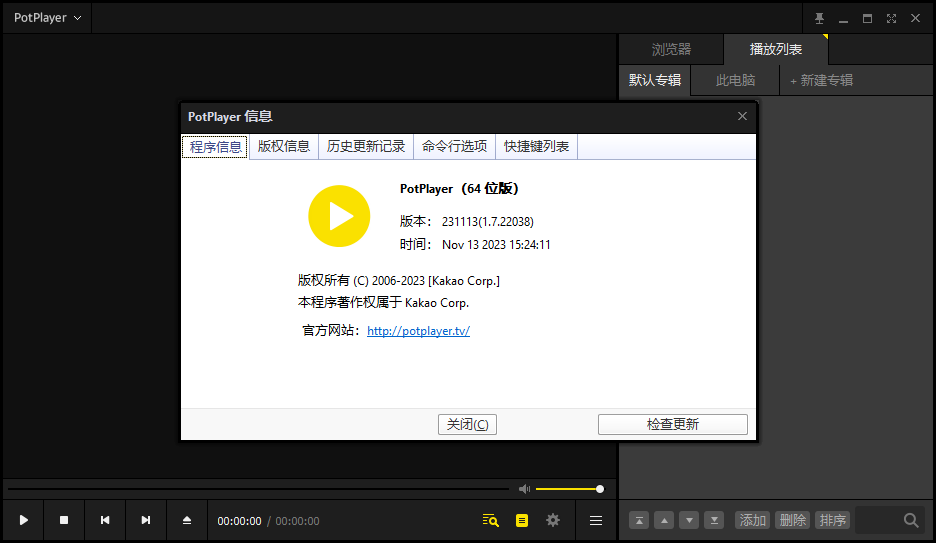936x543 pixels.
Task: Switch to the 浏览器 tab
Action: [671, 50]
